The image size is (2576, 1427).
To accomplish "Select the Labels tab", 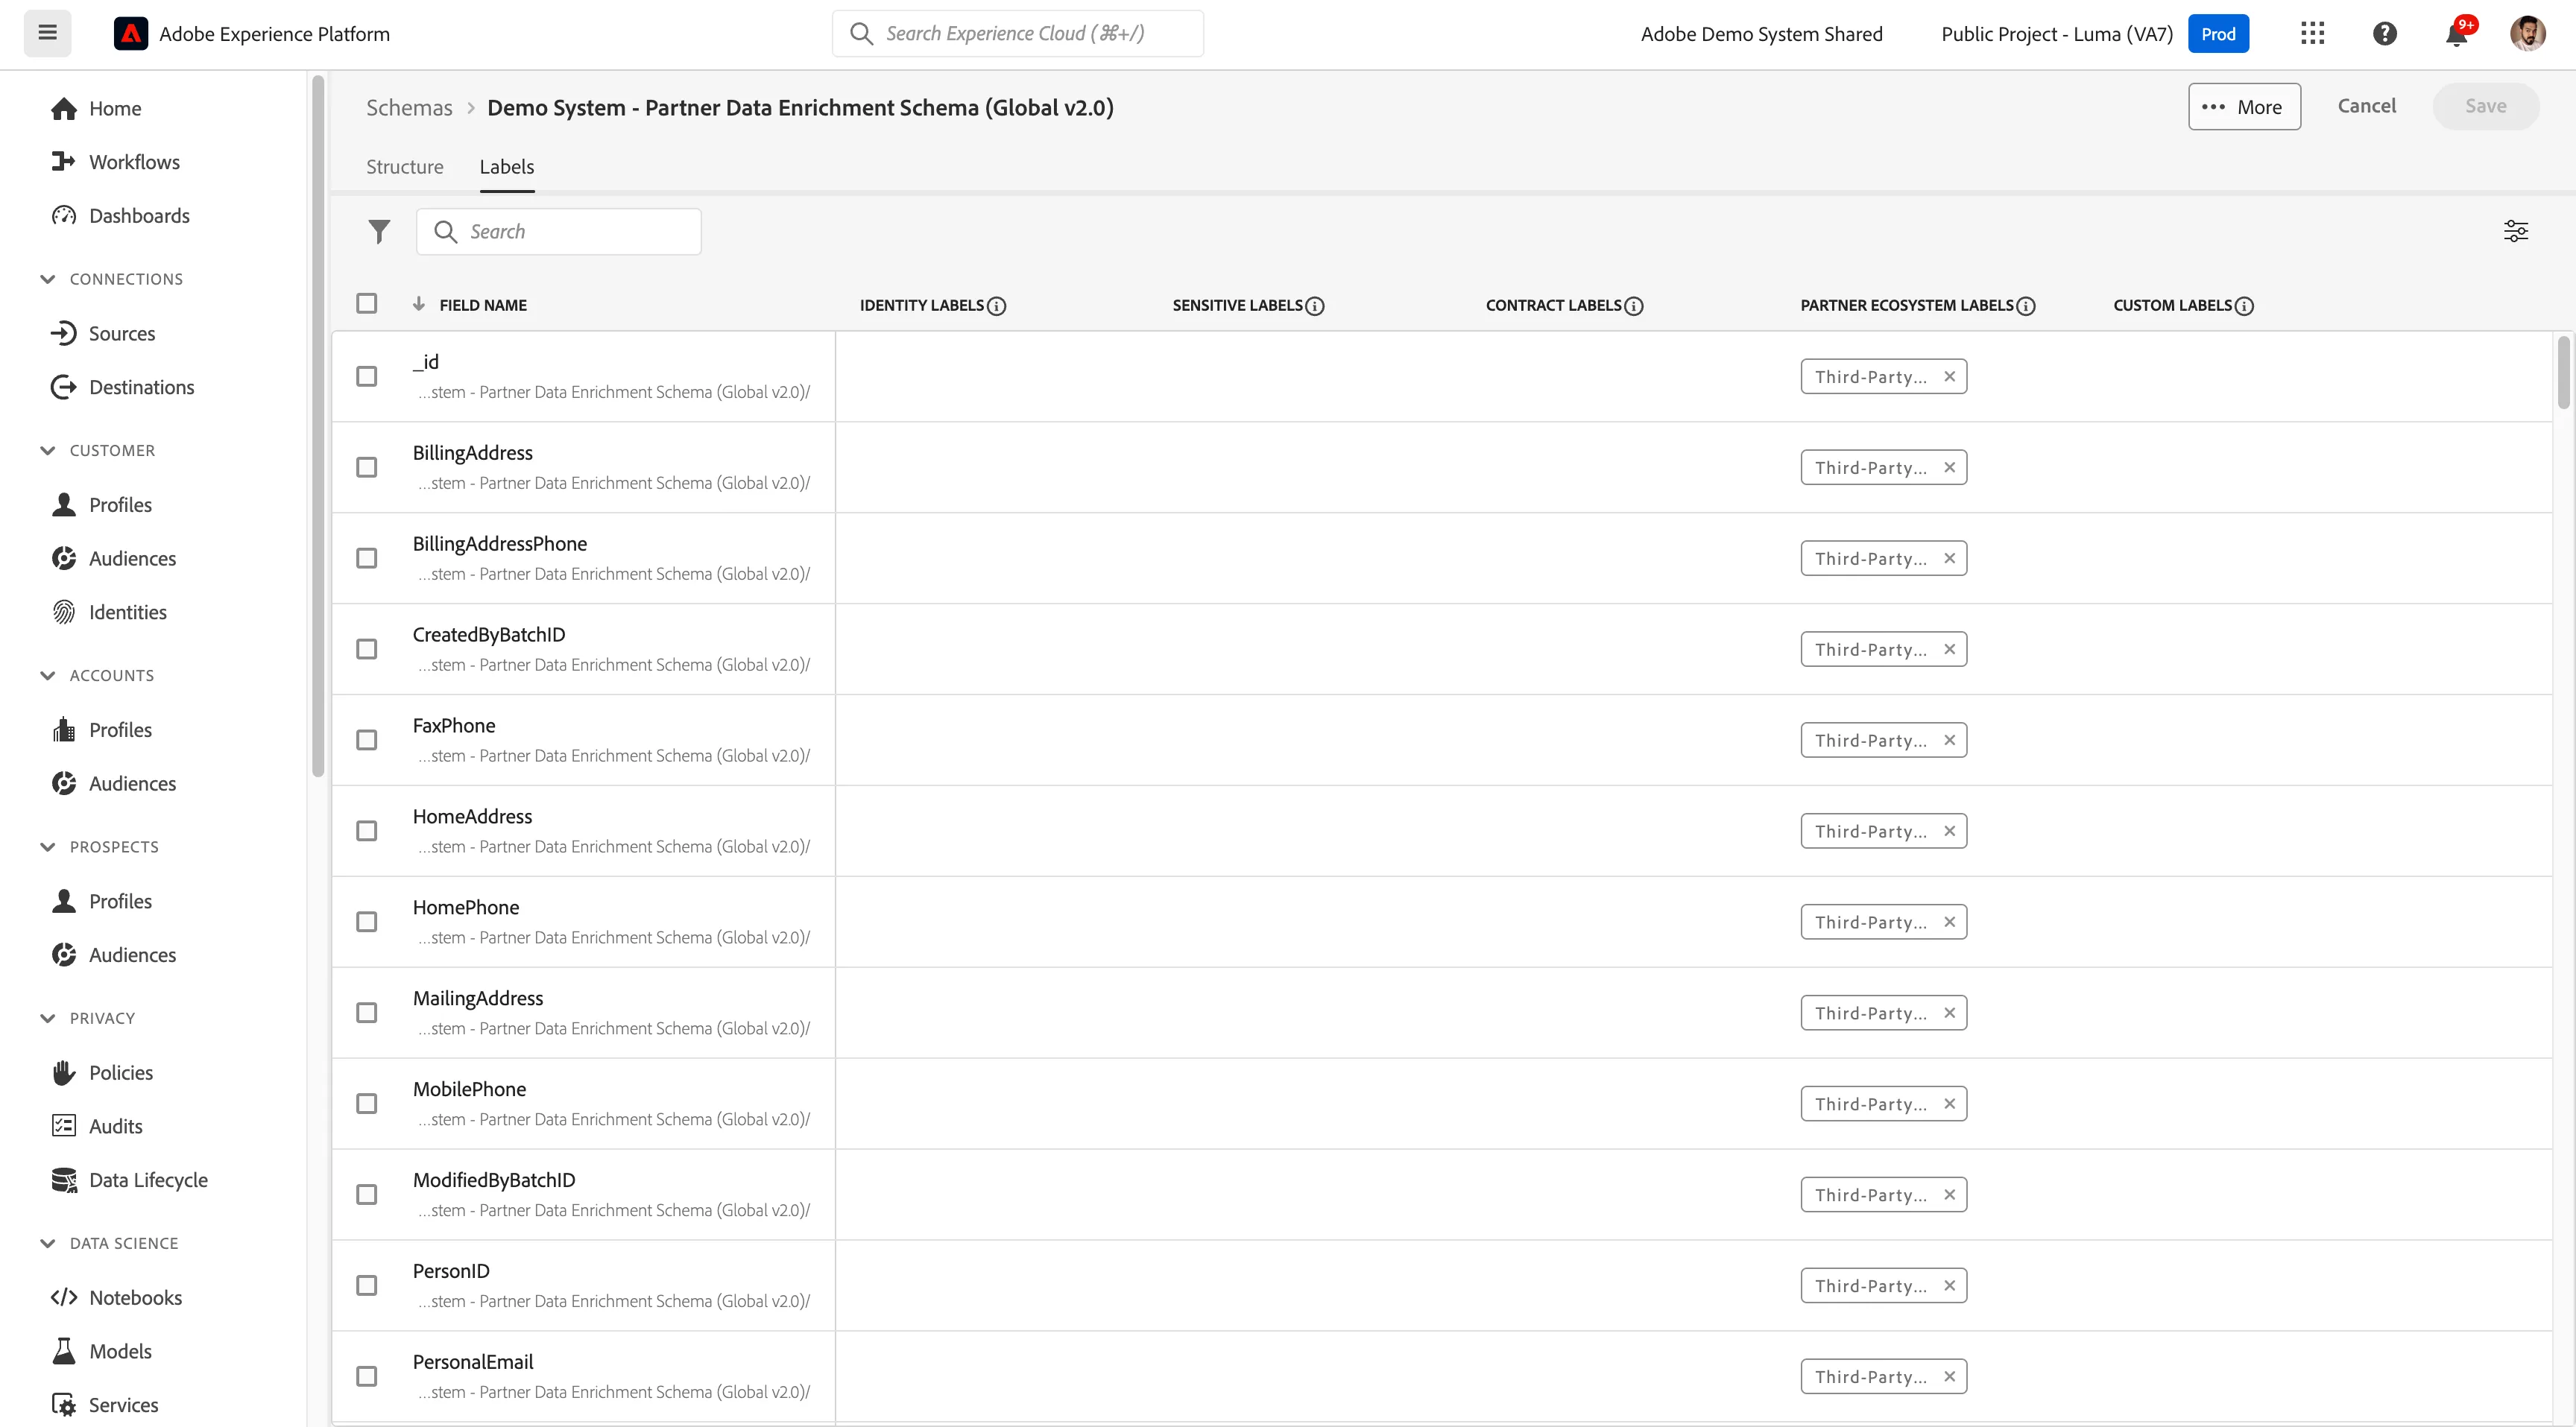I will coord(506,167).
